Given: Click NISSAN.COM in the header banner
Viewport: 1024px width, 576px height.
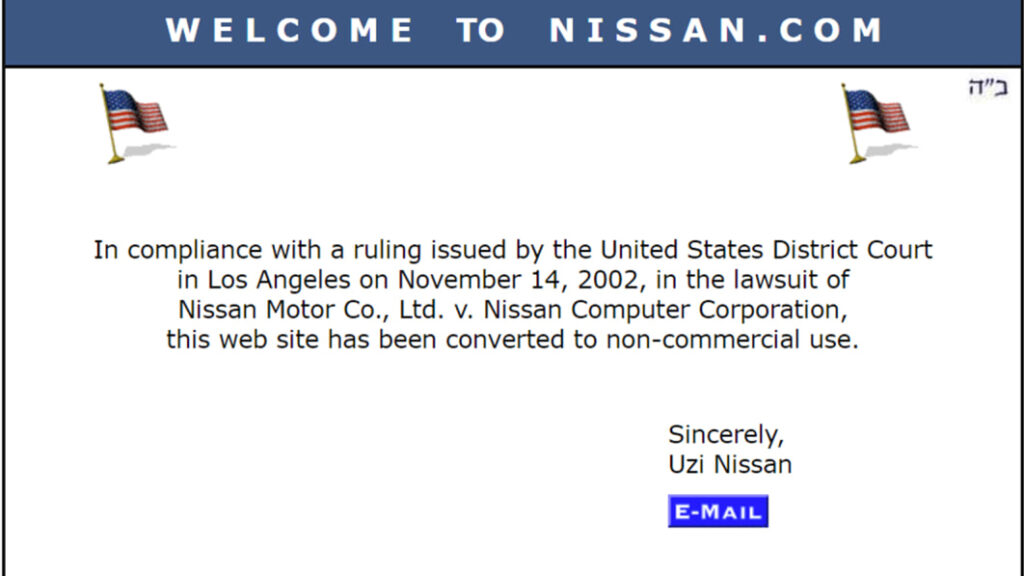Looking at the screenshot, I should (716, 31).
